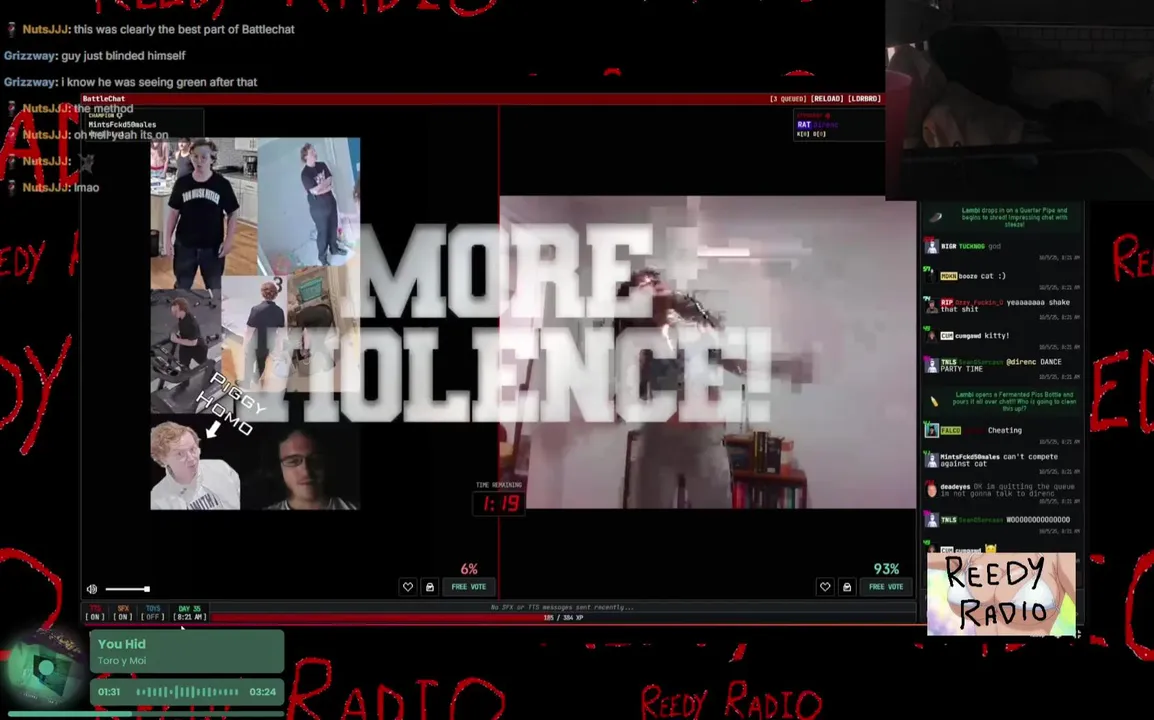
Task: Click the [RELOAD] button in BattleChat header
Action: click(x=826, y=99)
